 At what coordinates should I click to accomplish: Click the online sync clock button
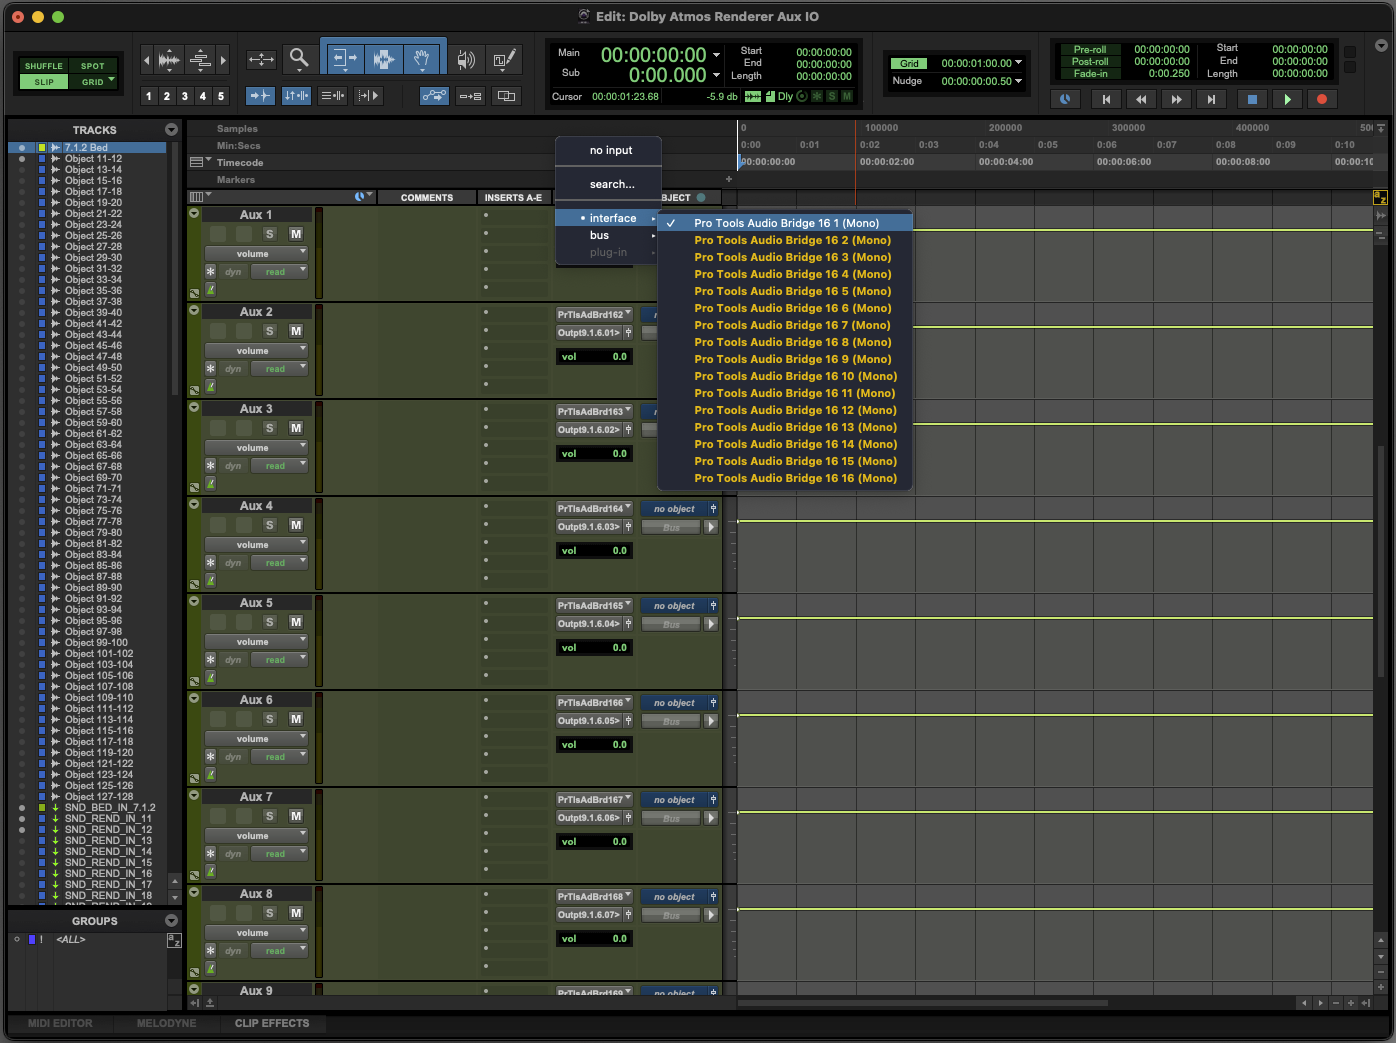1065,99
